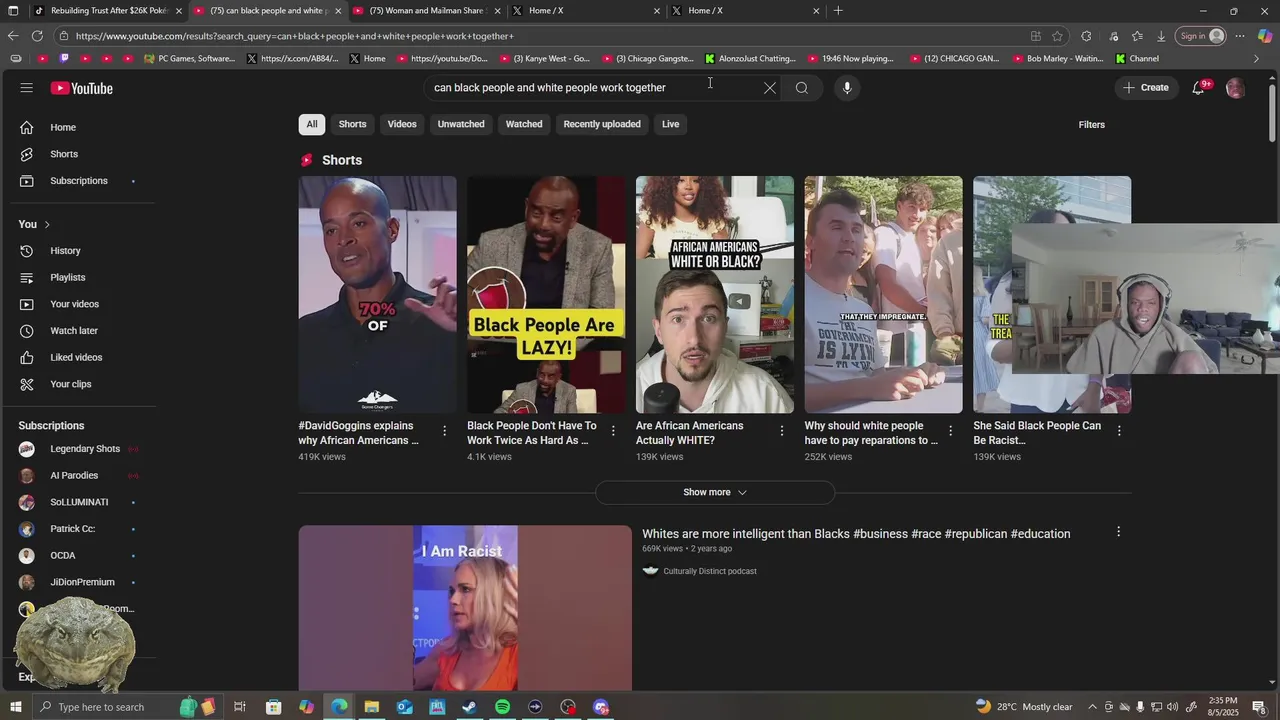Select the 'Recently uploaded' filter chip
1280x720 pixels.
click(602, 124)
